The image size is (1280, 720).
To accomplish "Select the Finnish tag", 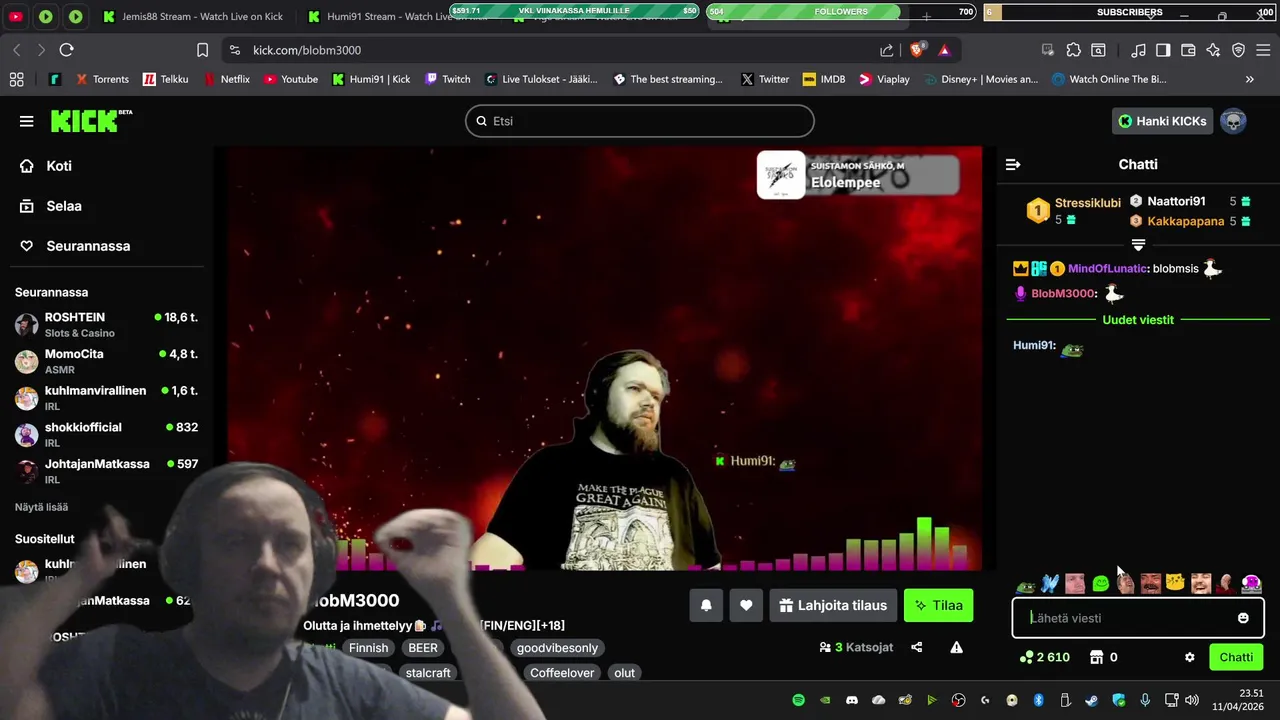I will (368, 648).
